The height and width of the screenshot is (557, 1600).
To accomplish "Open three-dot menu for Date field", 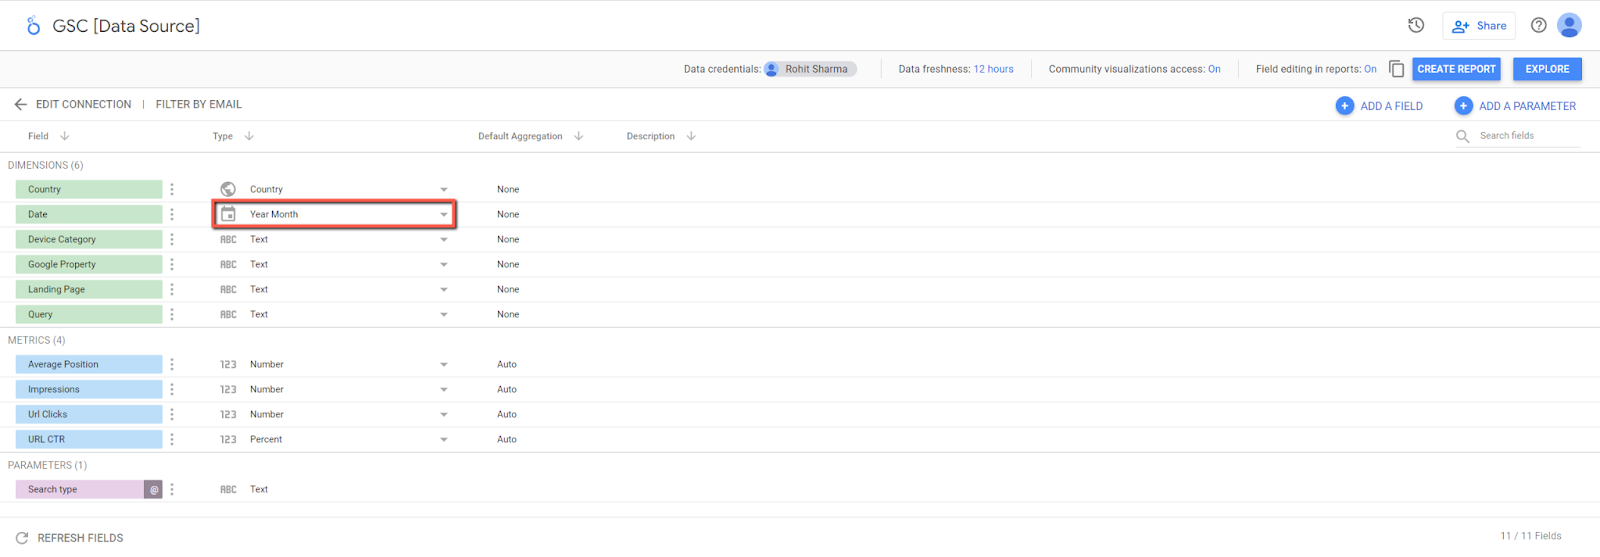I will [172, 214].
